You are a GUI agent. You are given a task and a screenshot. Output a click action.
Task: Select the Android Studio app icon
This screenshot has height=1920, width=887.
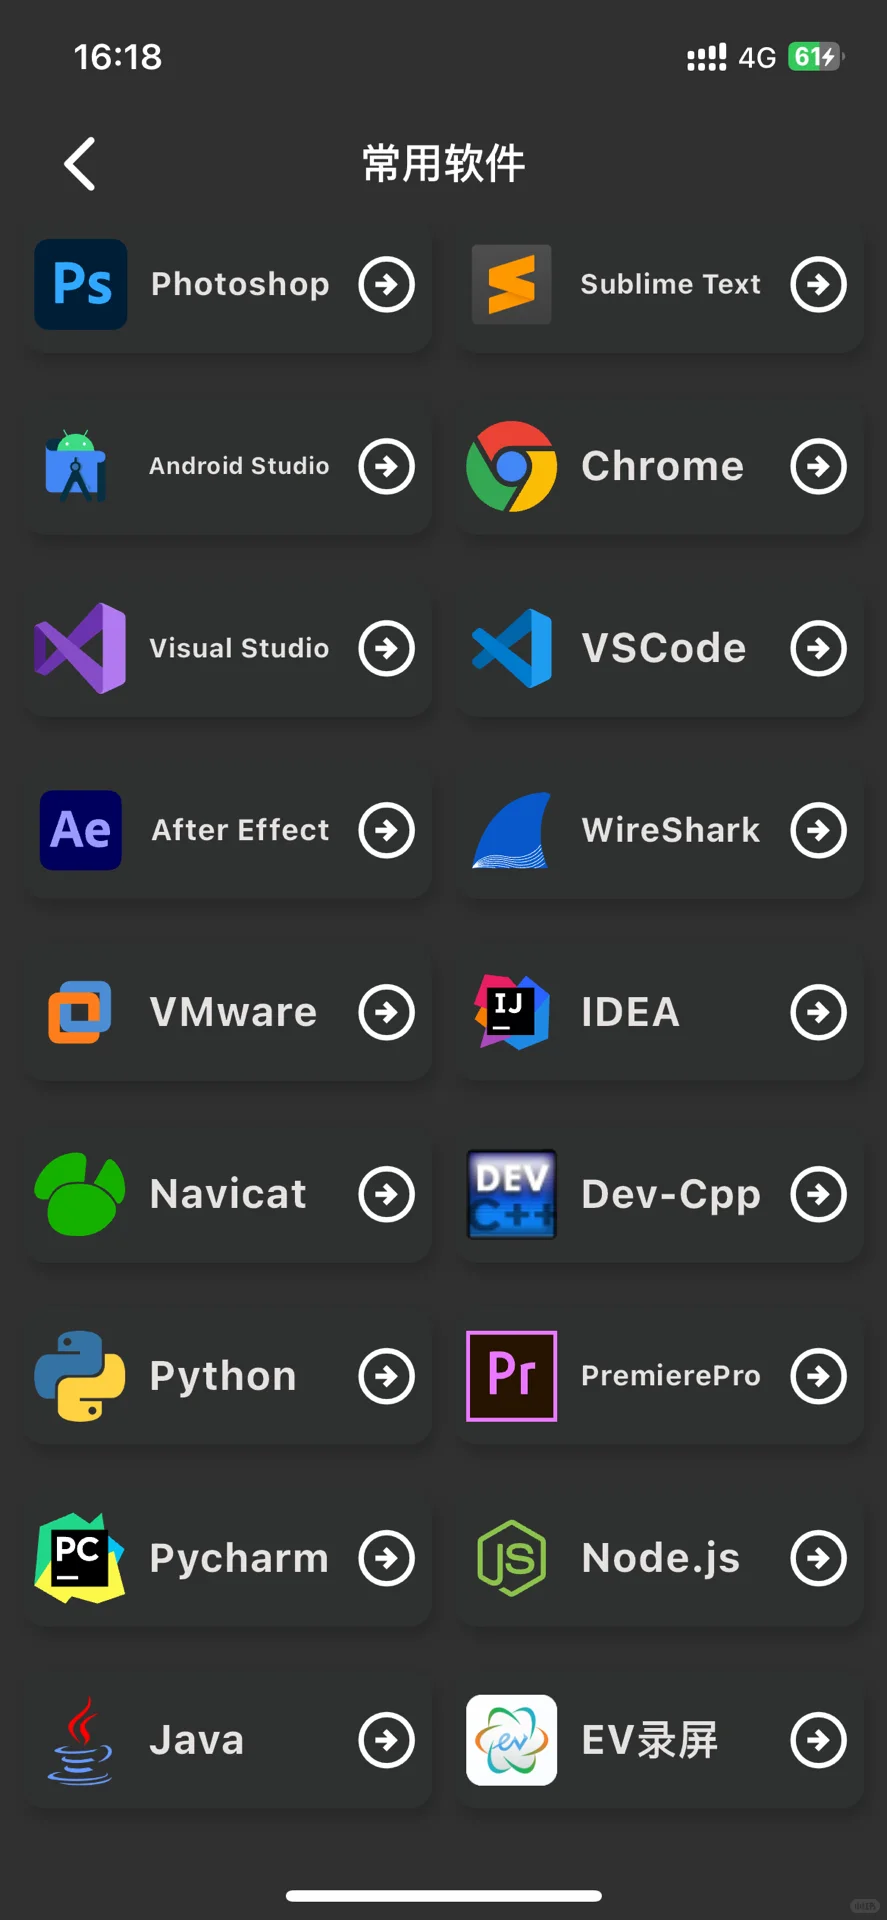(x=77, y=466)
